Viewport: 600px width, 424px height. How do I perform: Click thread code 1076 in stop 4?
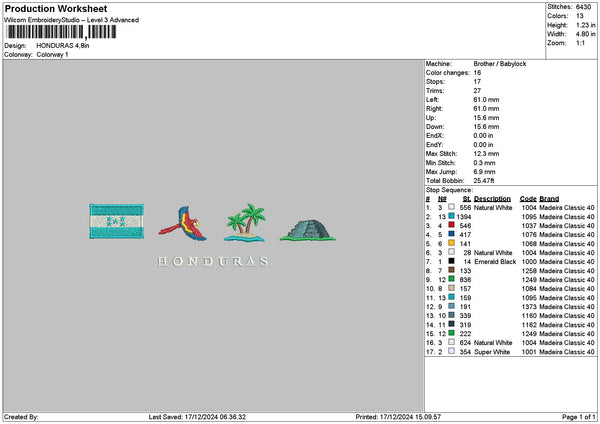click(x=529, y=235)
